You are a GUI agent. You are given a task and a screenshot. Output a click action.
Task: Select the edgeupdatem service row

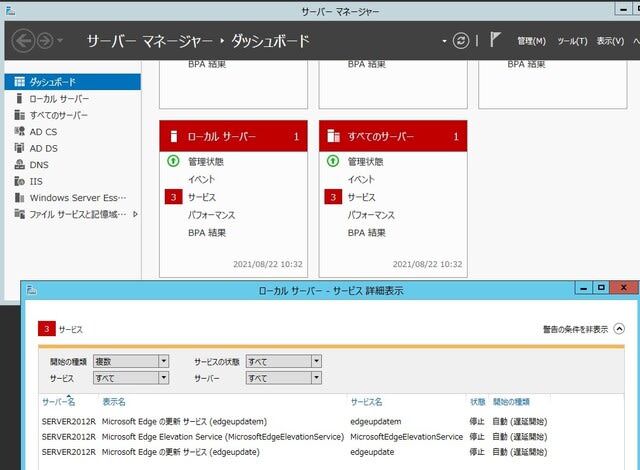(x=294, y=421)
